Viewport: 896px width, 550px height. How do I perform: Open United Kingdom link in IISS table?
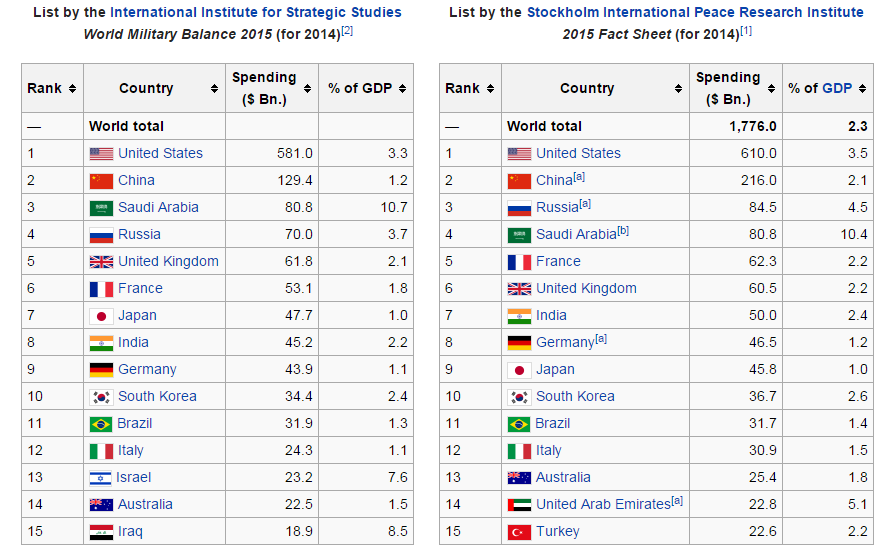coord(169,261)
